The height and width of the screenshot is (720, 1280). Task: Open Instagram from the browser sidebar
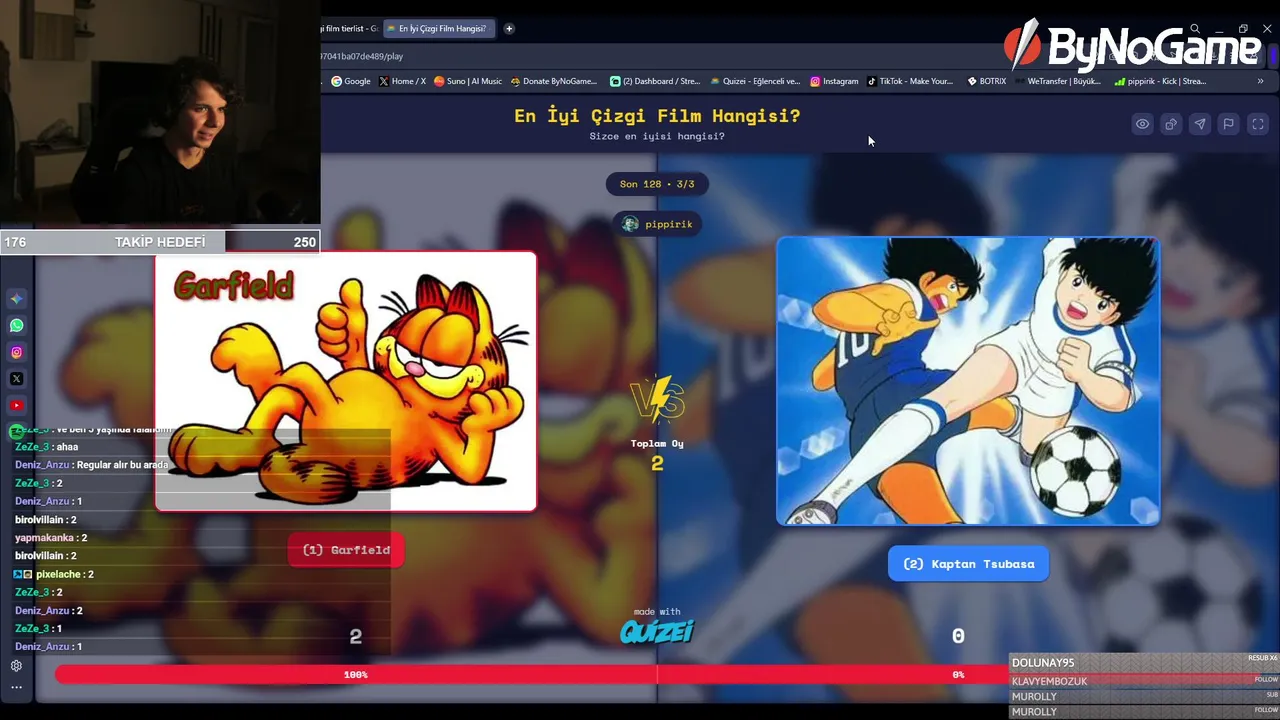pyautogui.click(x=16, y=352)
